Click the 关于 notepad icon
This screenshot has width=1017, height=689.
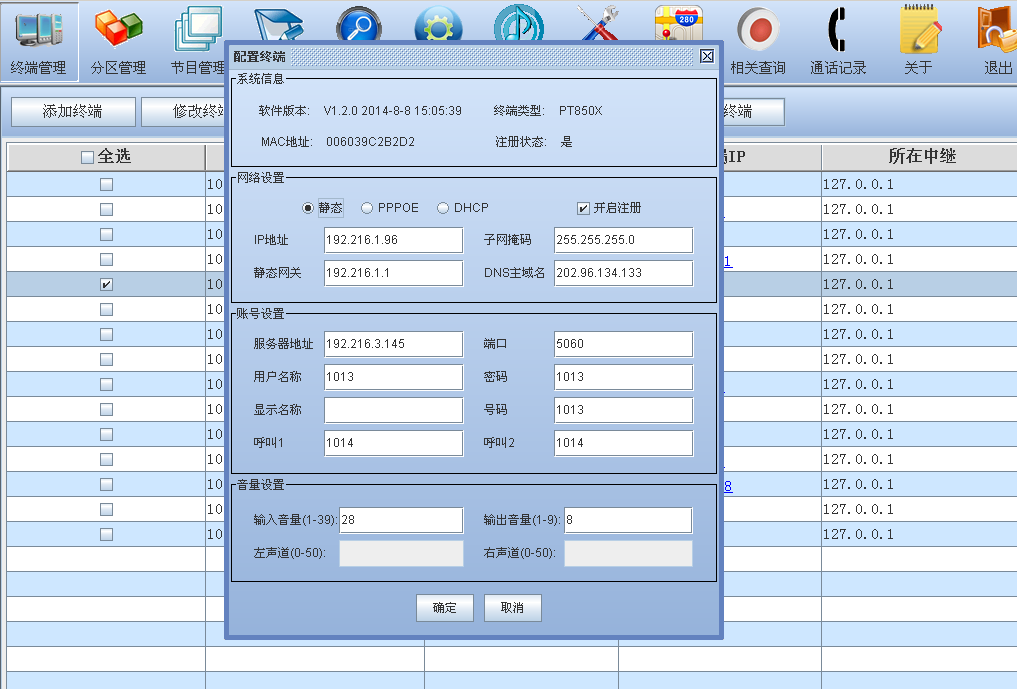tap(917, 31)
